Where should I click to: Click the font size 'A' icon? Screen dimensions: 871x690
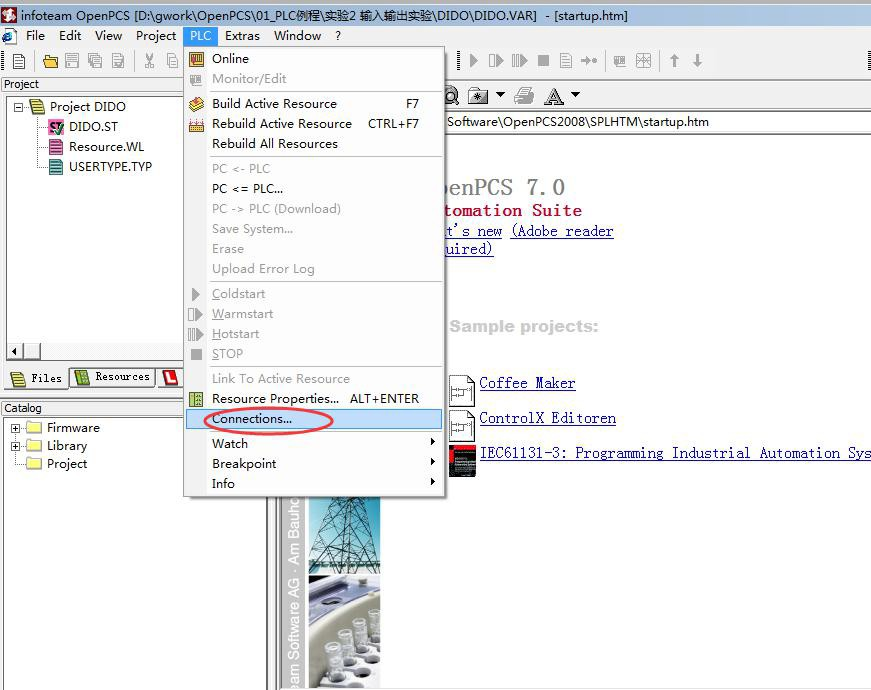tap(554, 96)
